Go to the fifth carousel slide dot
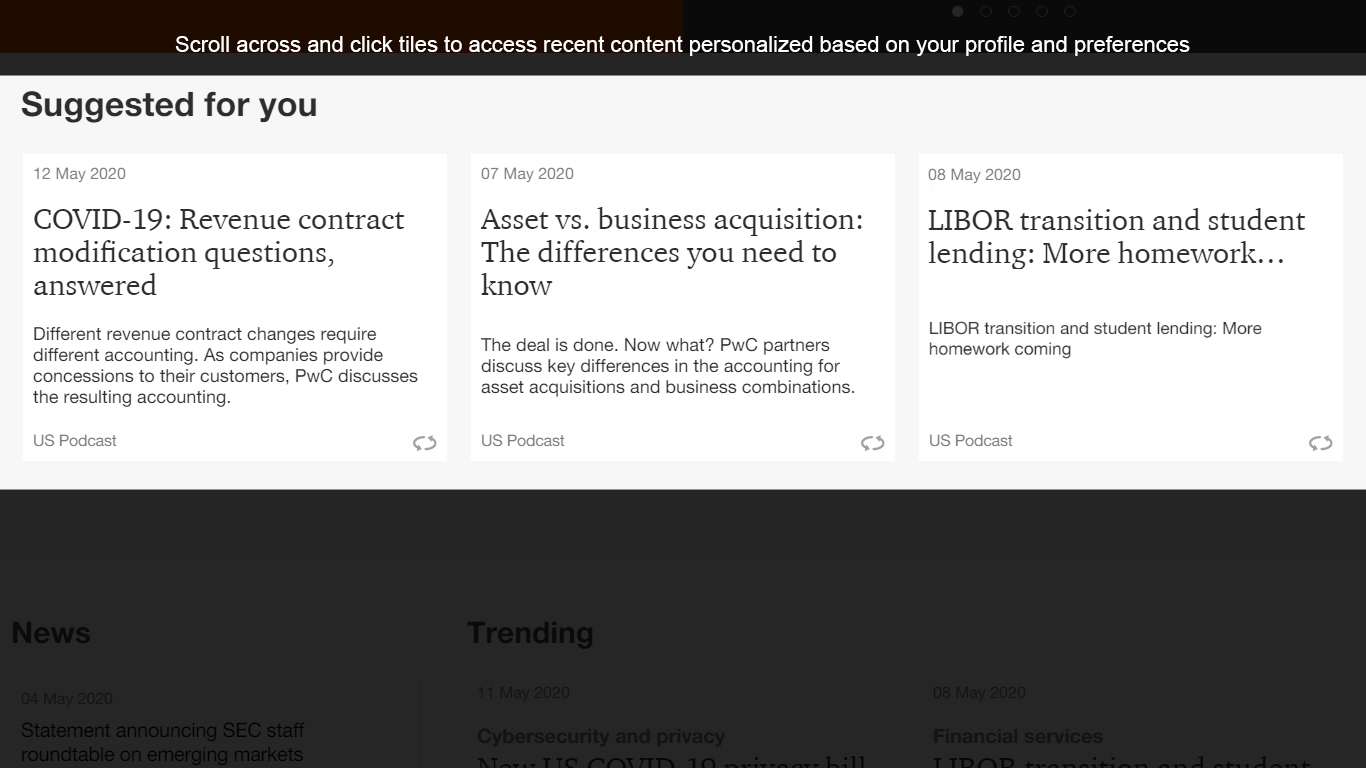This screenshot has width=1366, height=768. coord(1070,11)
